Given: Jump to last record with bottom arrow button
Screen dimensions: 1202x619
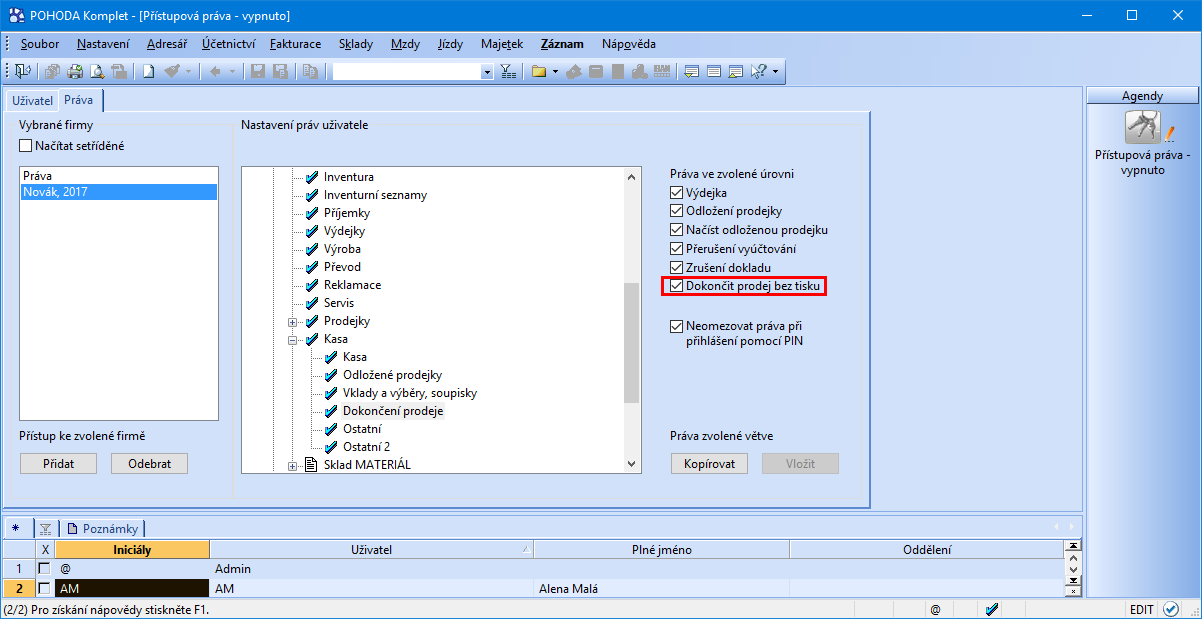Looking at the screenshot, I should click(1074, 580).
